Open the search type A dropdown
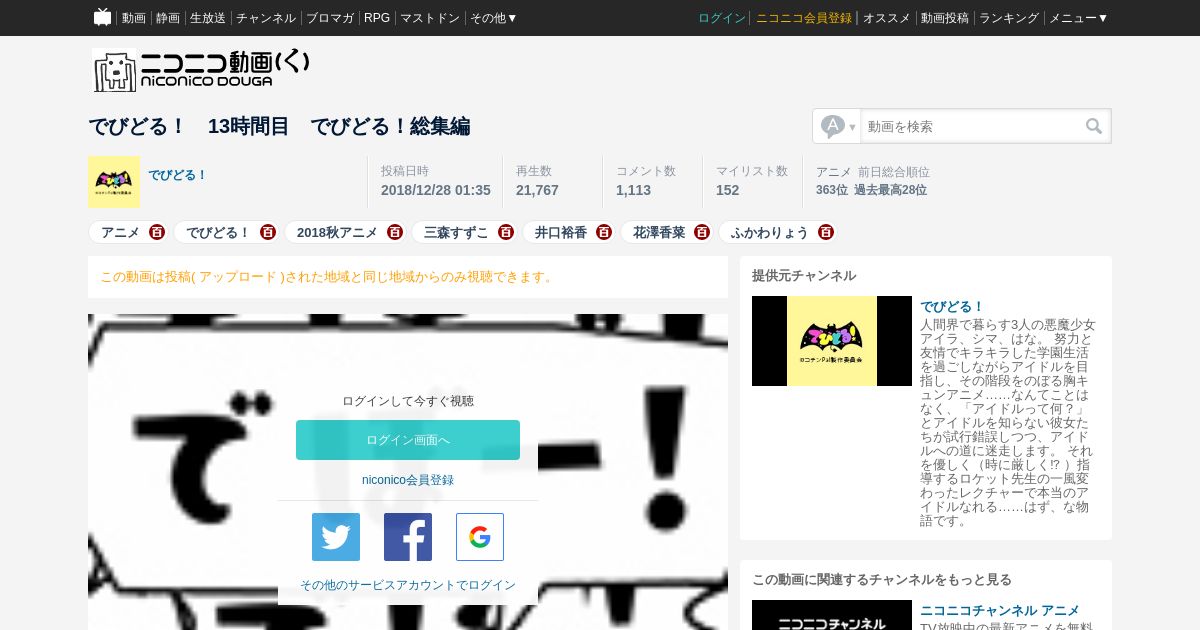Image resolution: width=1200 pixels, height=630 pixels. click(x=838, y=126)
